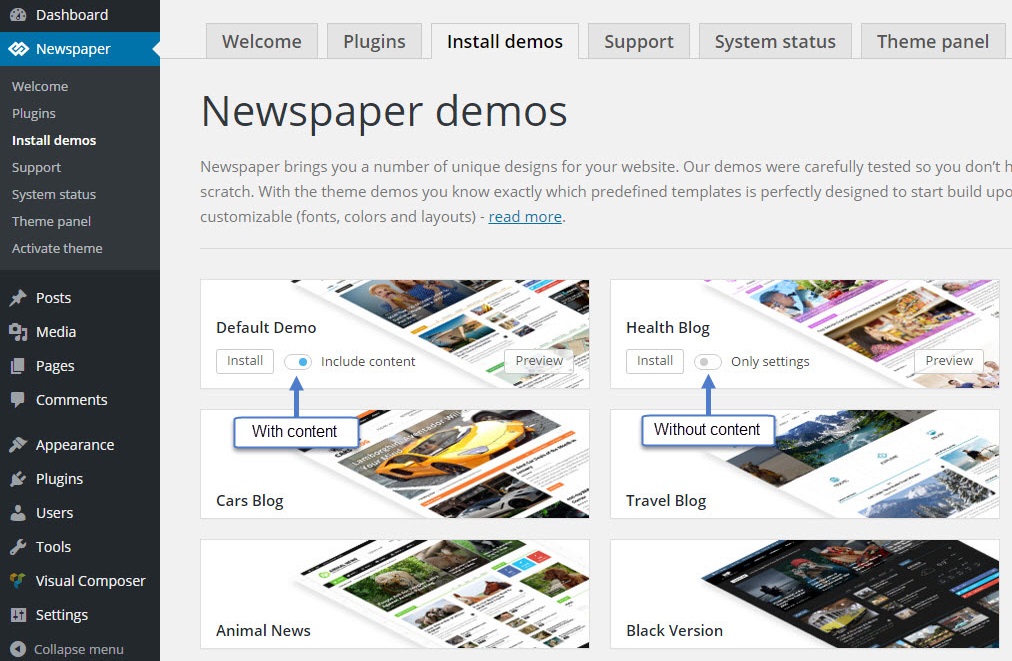Image resolution: width=1012 pixels, height=661 pixels.
Task: Click the Settings sliders icon
Action: click(18, 615)
